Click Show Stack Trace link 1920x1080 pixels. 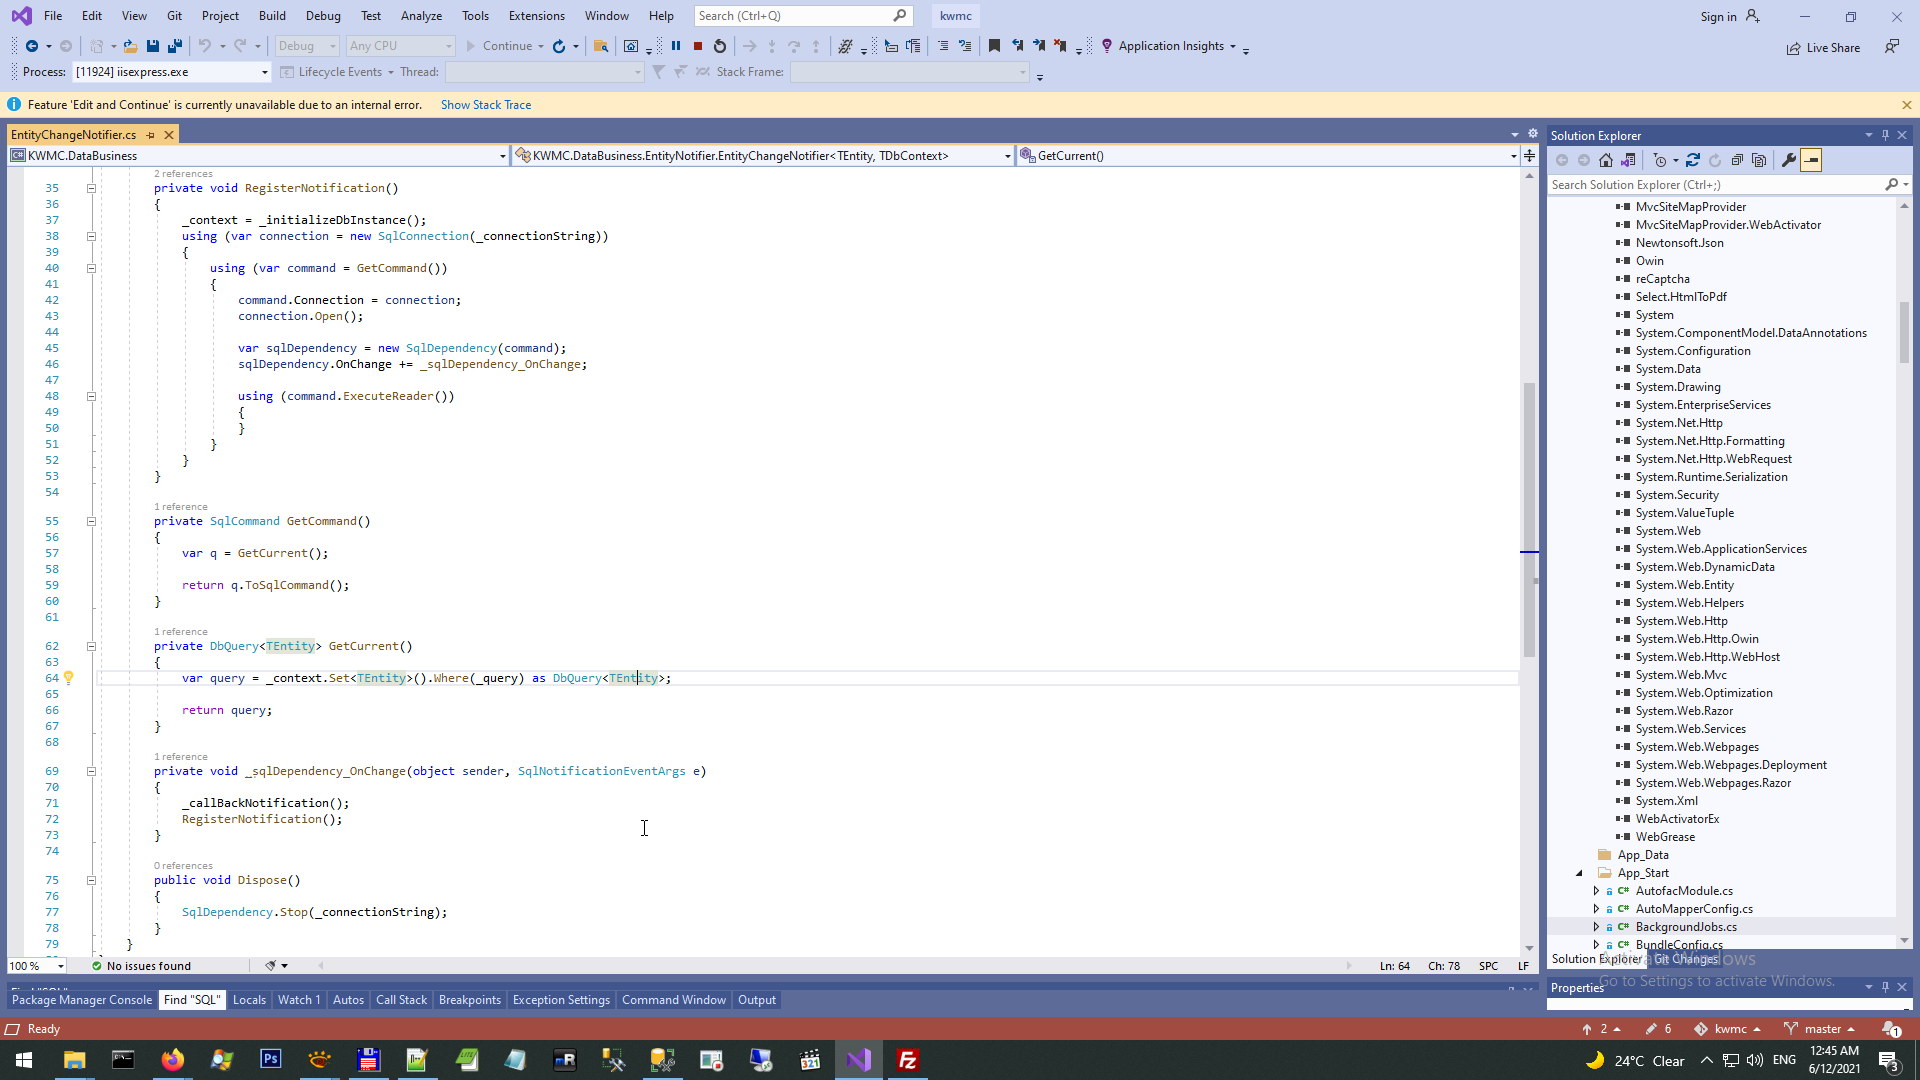486,105
